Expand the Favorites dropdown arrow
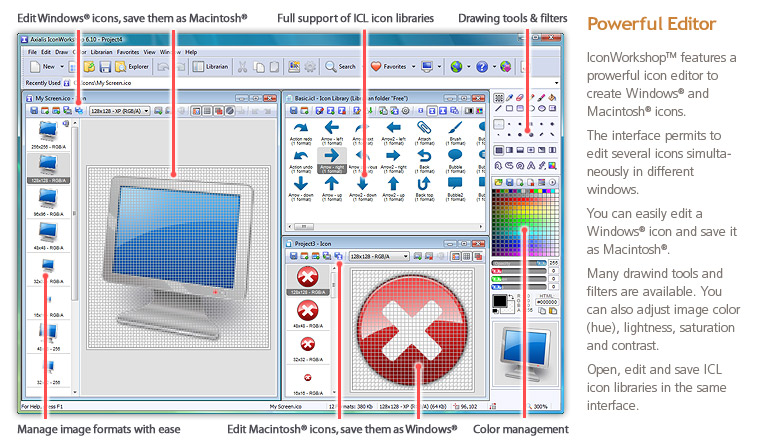 click(413, 67)
